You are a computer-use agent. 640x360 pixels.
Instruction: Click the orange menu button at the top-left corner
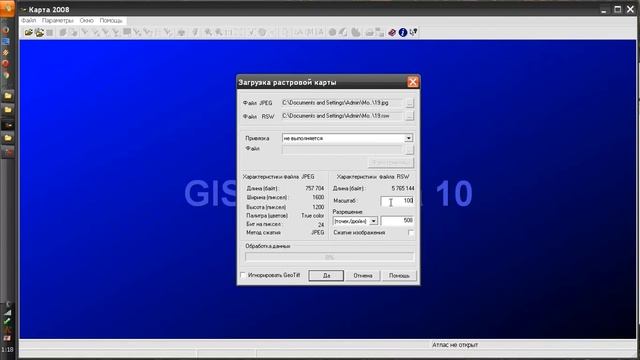pyautogui.click(x=7, y=8)
